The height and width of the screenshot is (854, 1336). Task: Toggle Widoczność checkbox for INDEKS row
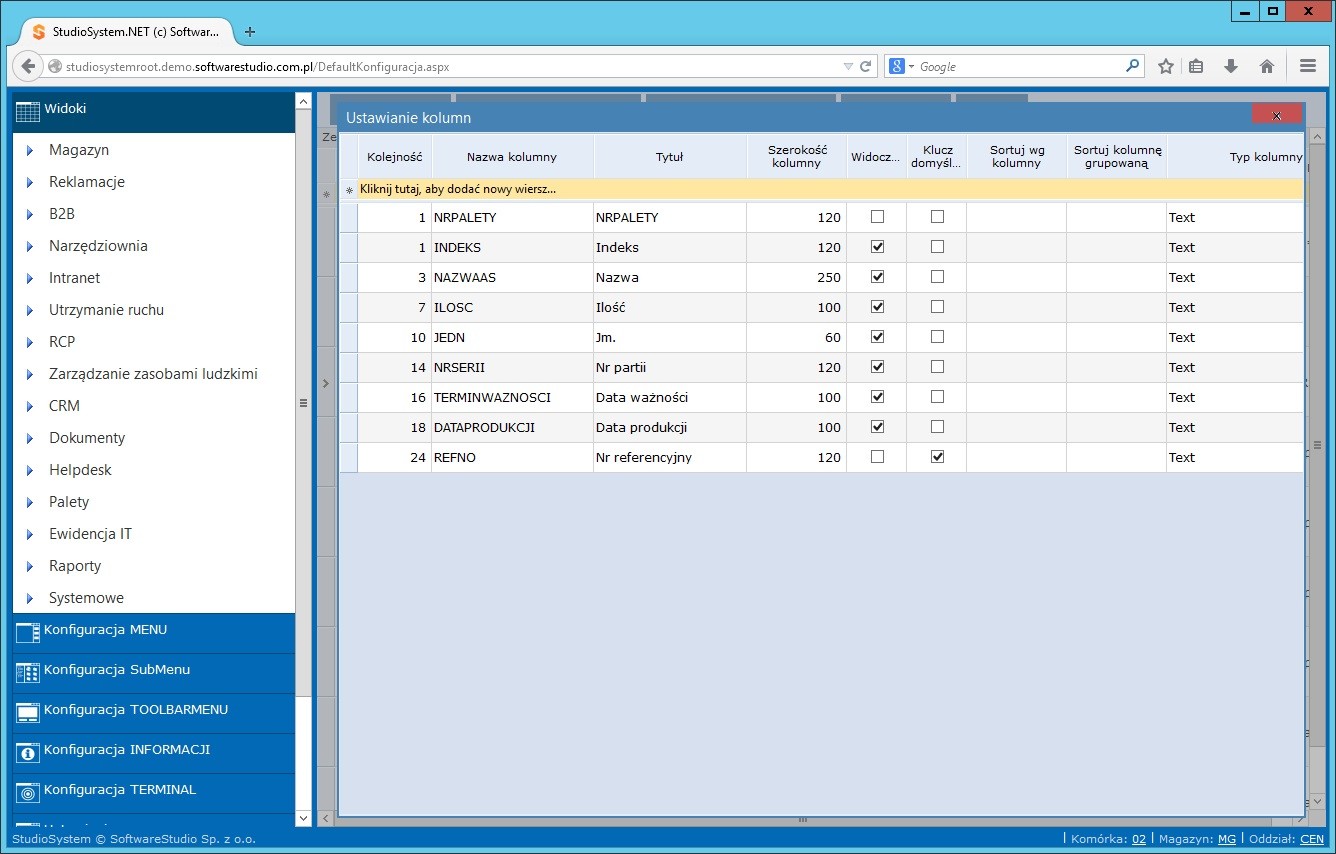pos(877,247)
